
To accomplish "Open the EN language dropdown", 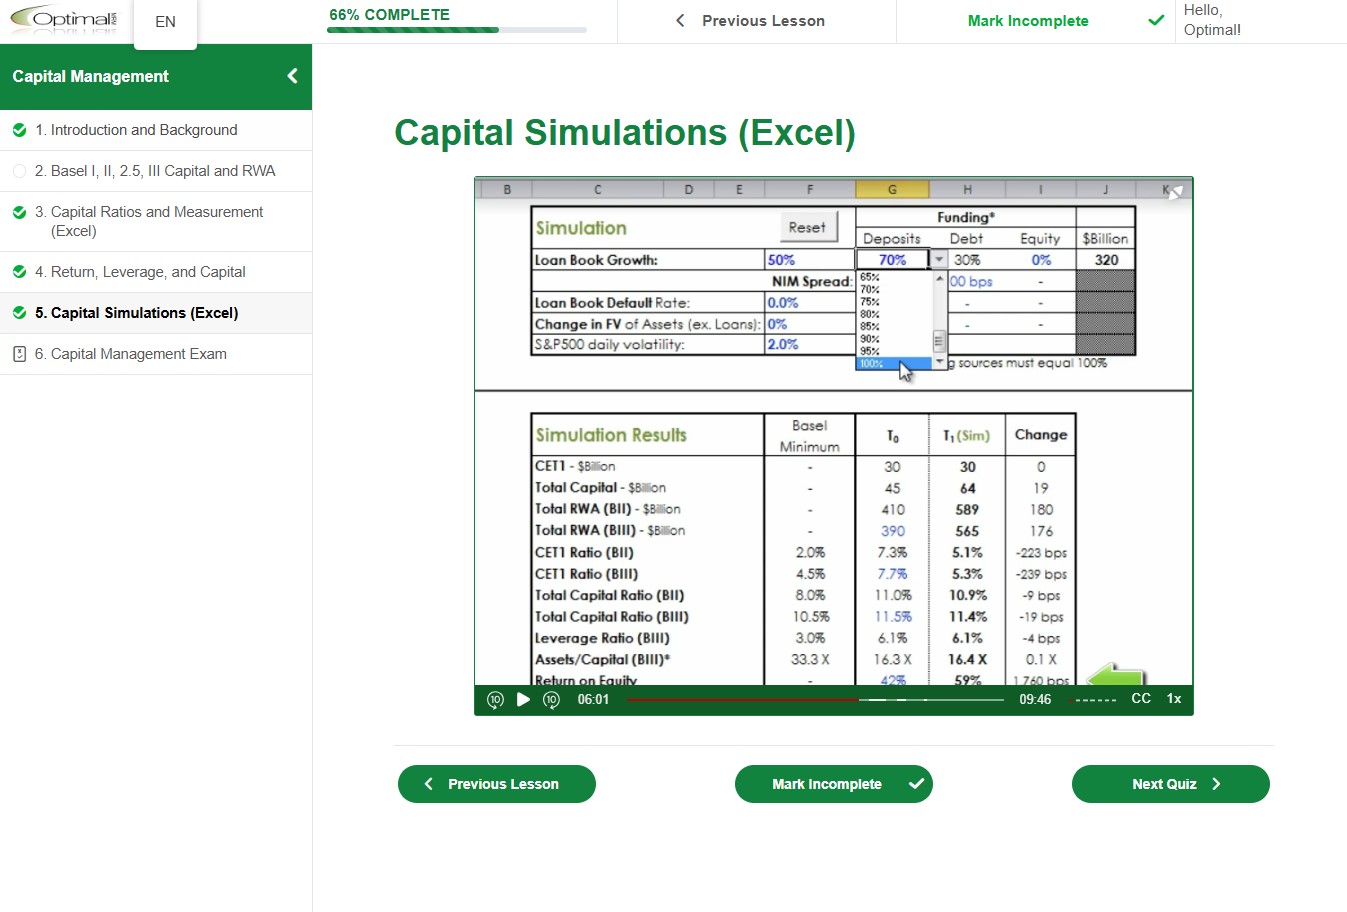I will click(164, 21).
